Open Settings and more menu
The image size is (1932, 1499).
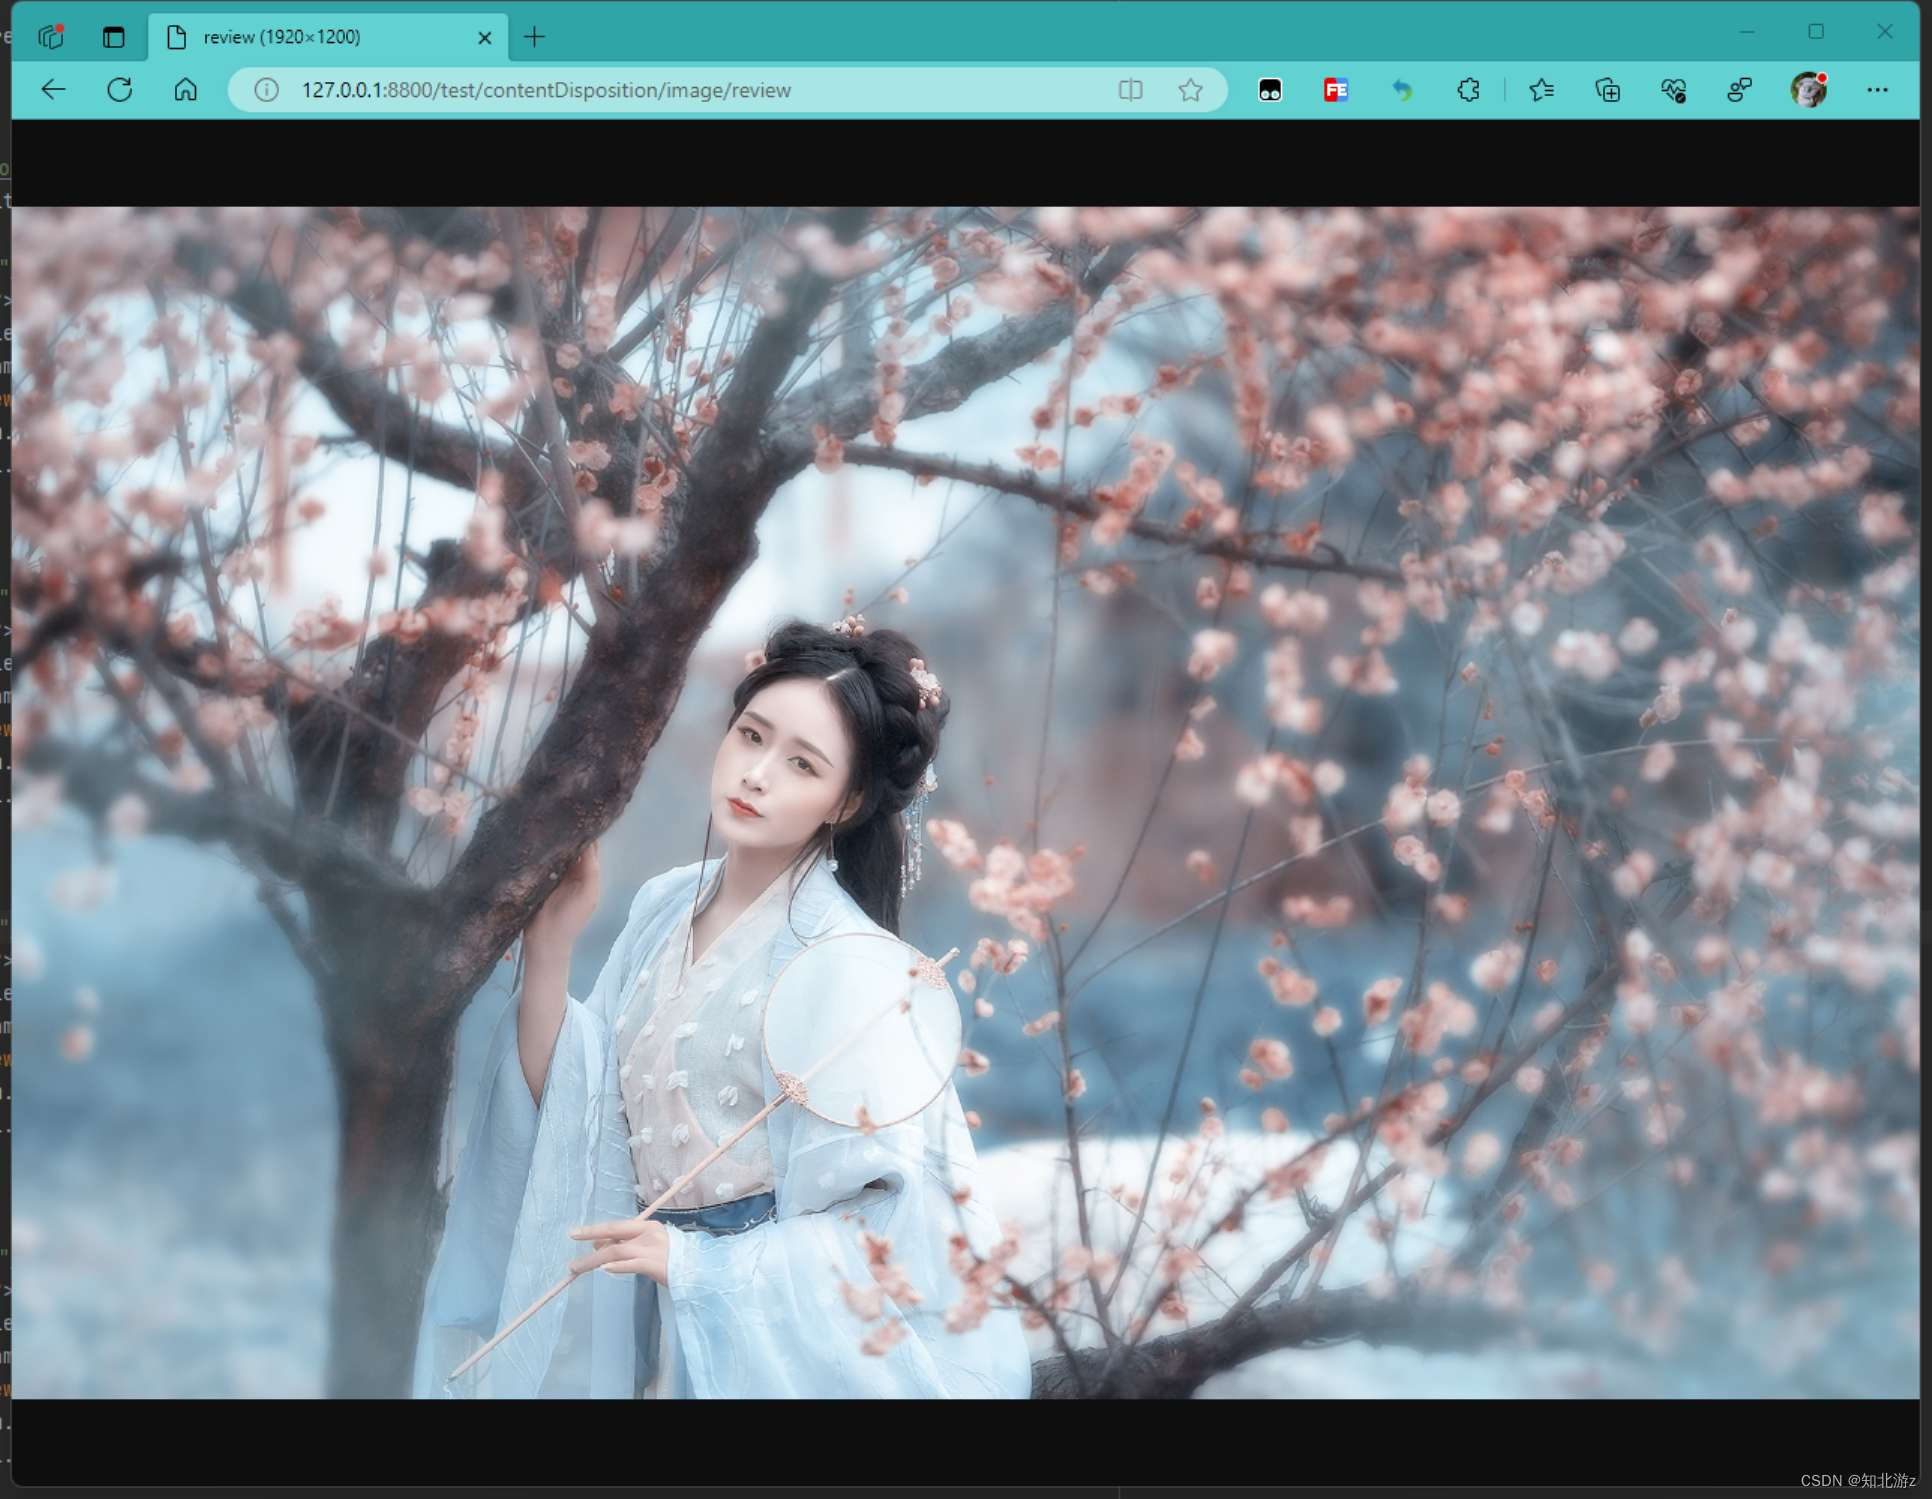click(x=1878, y=90)
